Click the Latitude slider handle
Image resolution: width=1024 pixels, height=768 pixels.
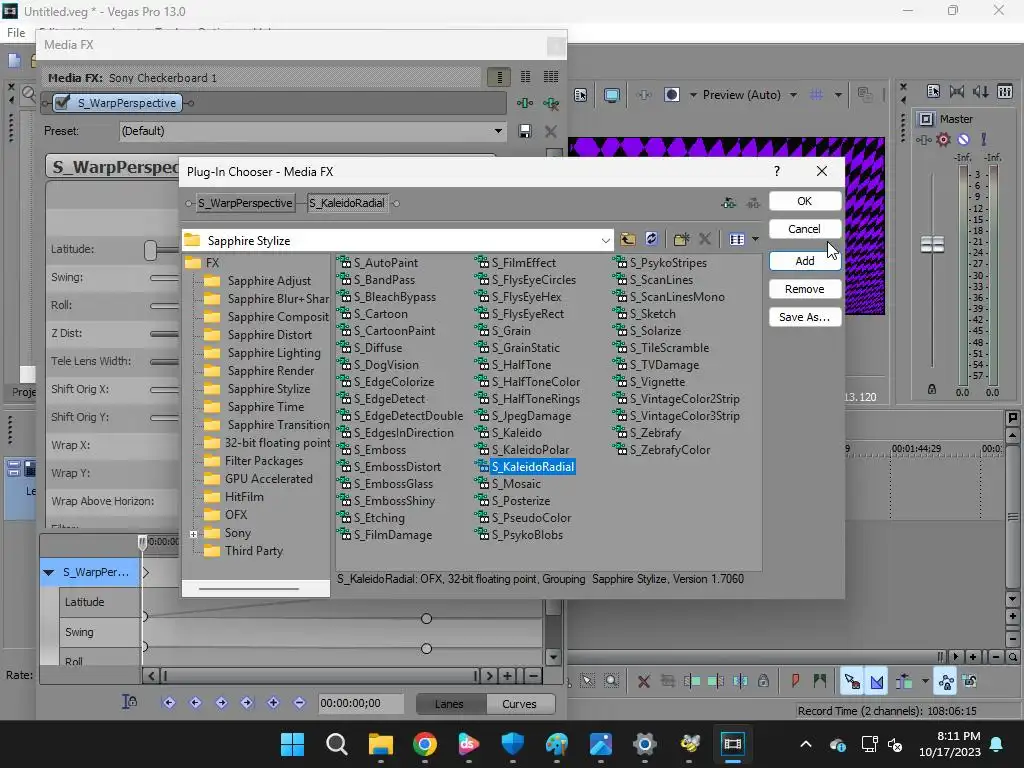(150, 249)
